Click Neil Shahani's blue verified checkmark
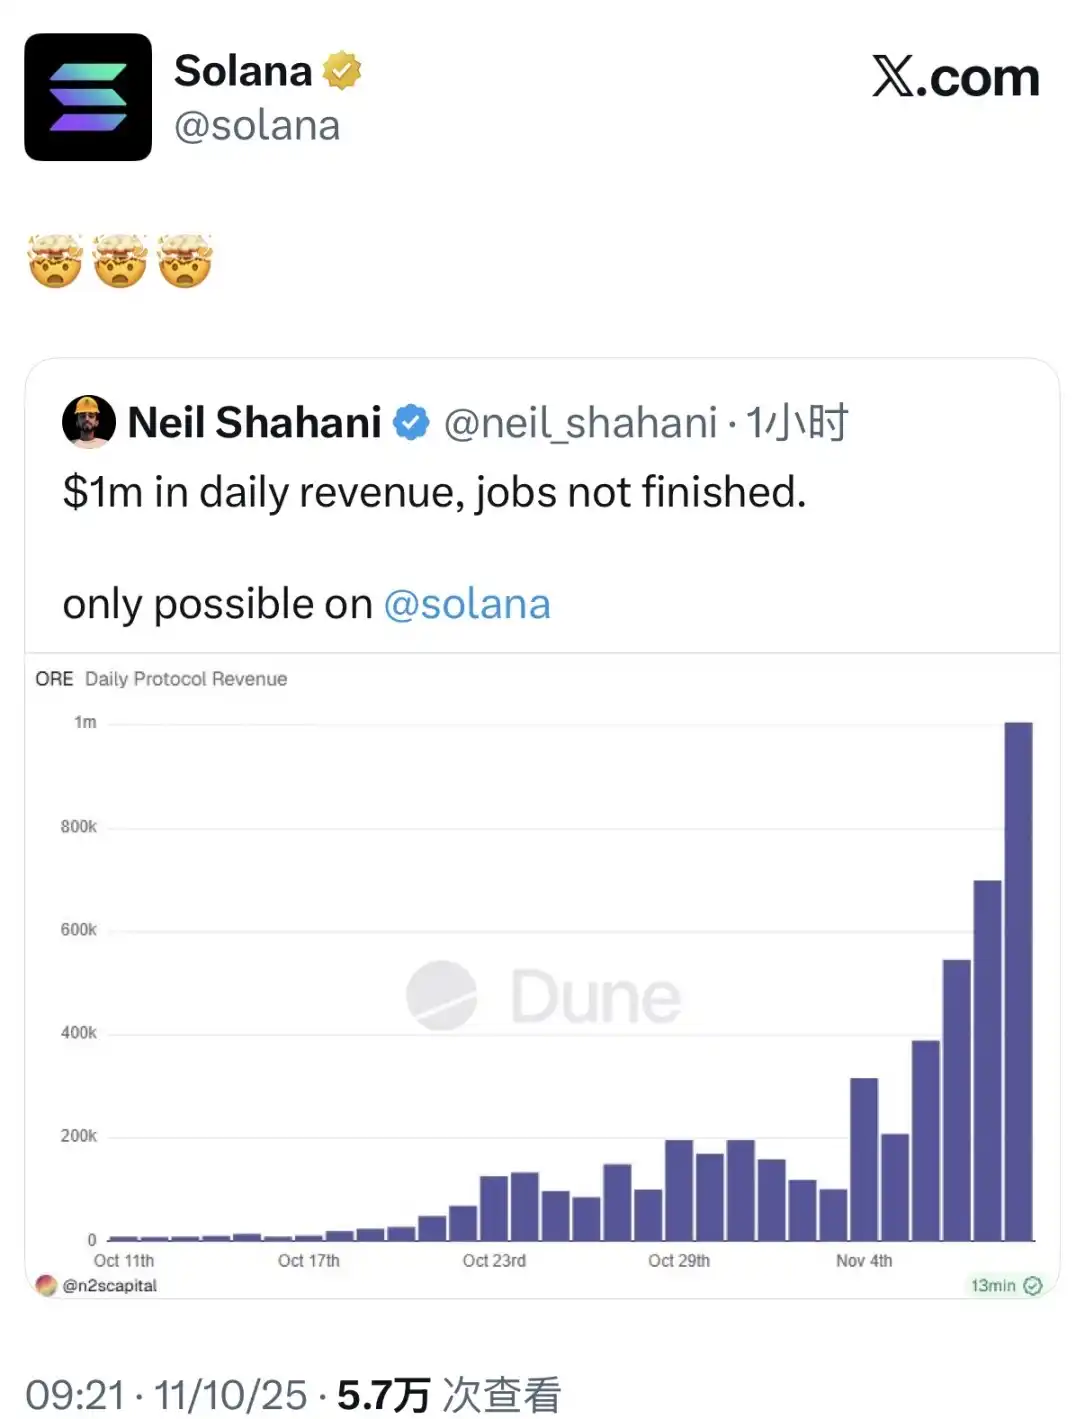 click(410, 423)
